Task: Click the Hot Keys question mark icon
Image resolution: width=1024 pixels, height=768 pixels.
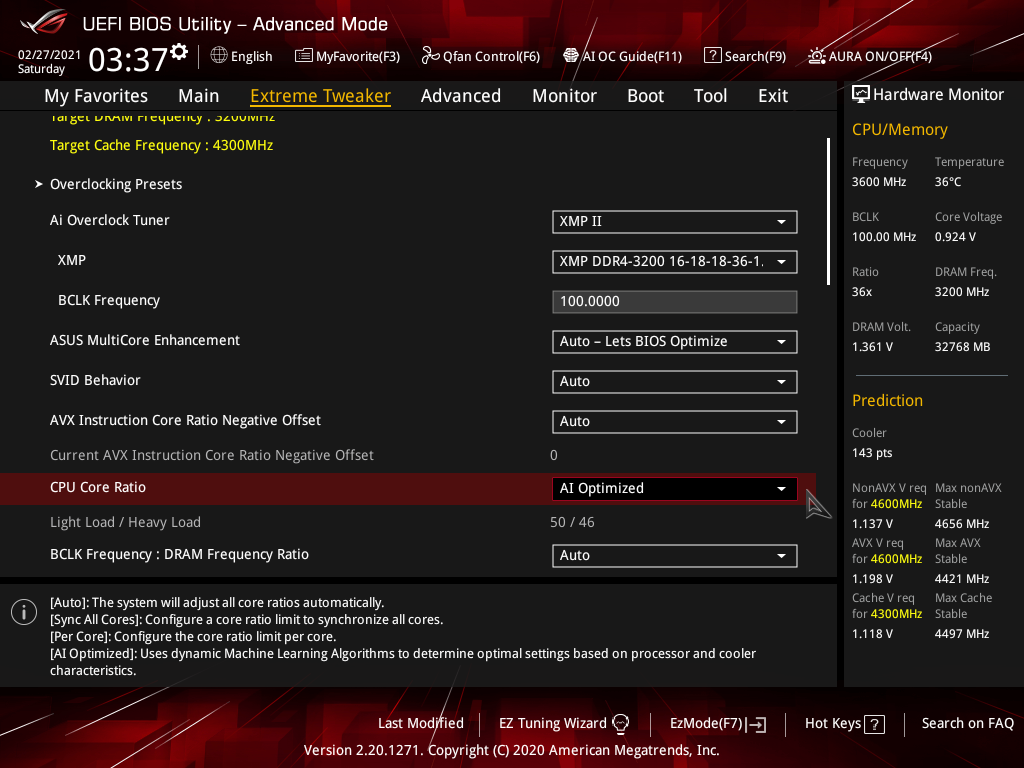Action: click(x=874, y=724)
